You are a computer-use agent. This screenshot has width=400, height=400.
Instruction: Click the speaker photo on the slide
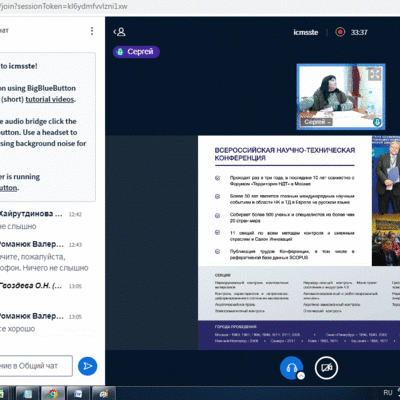tap(386, 175)
